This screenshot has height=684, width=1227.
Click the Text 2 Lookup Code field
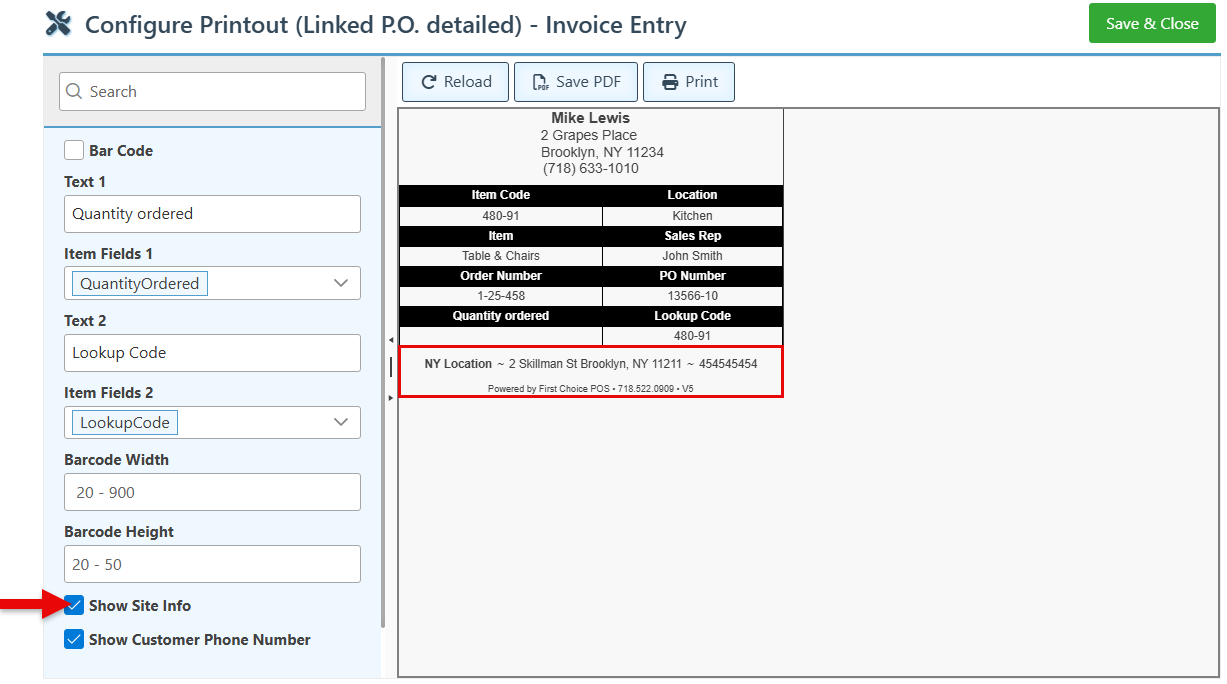point(212,353)
